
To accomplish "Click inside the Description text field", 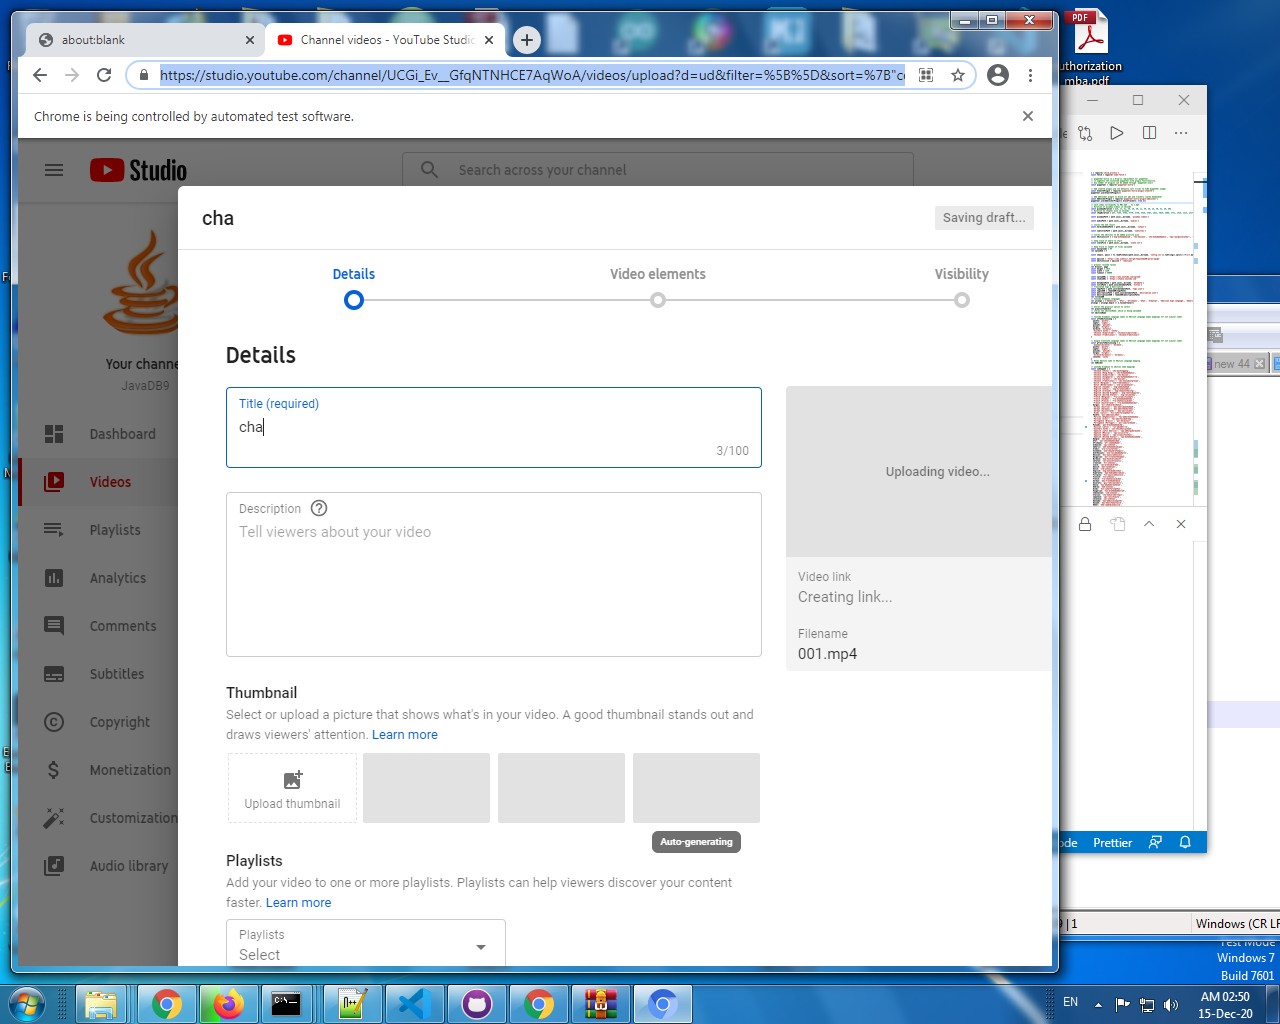I will click(x=494, y=575).
